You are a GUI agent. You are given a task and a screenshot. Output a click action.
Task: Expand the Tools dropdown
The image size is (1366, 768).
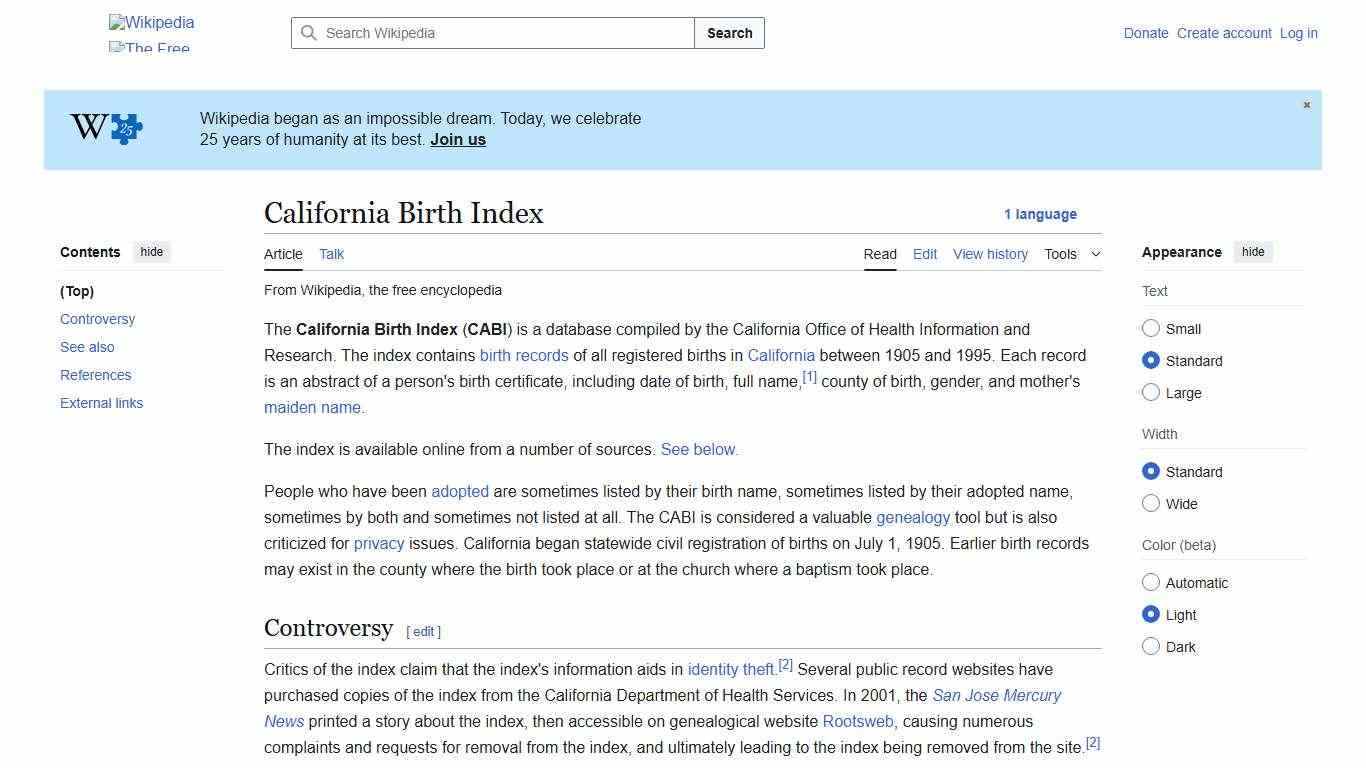coord(1072,254)
